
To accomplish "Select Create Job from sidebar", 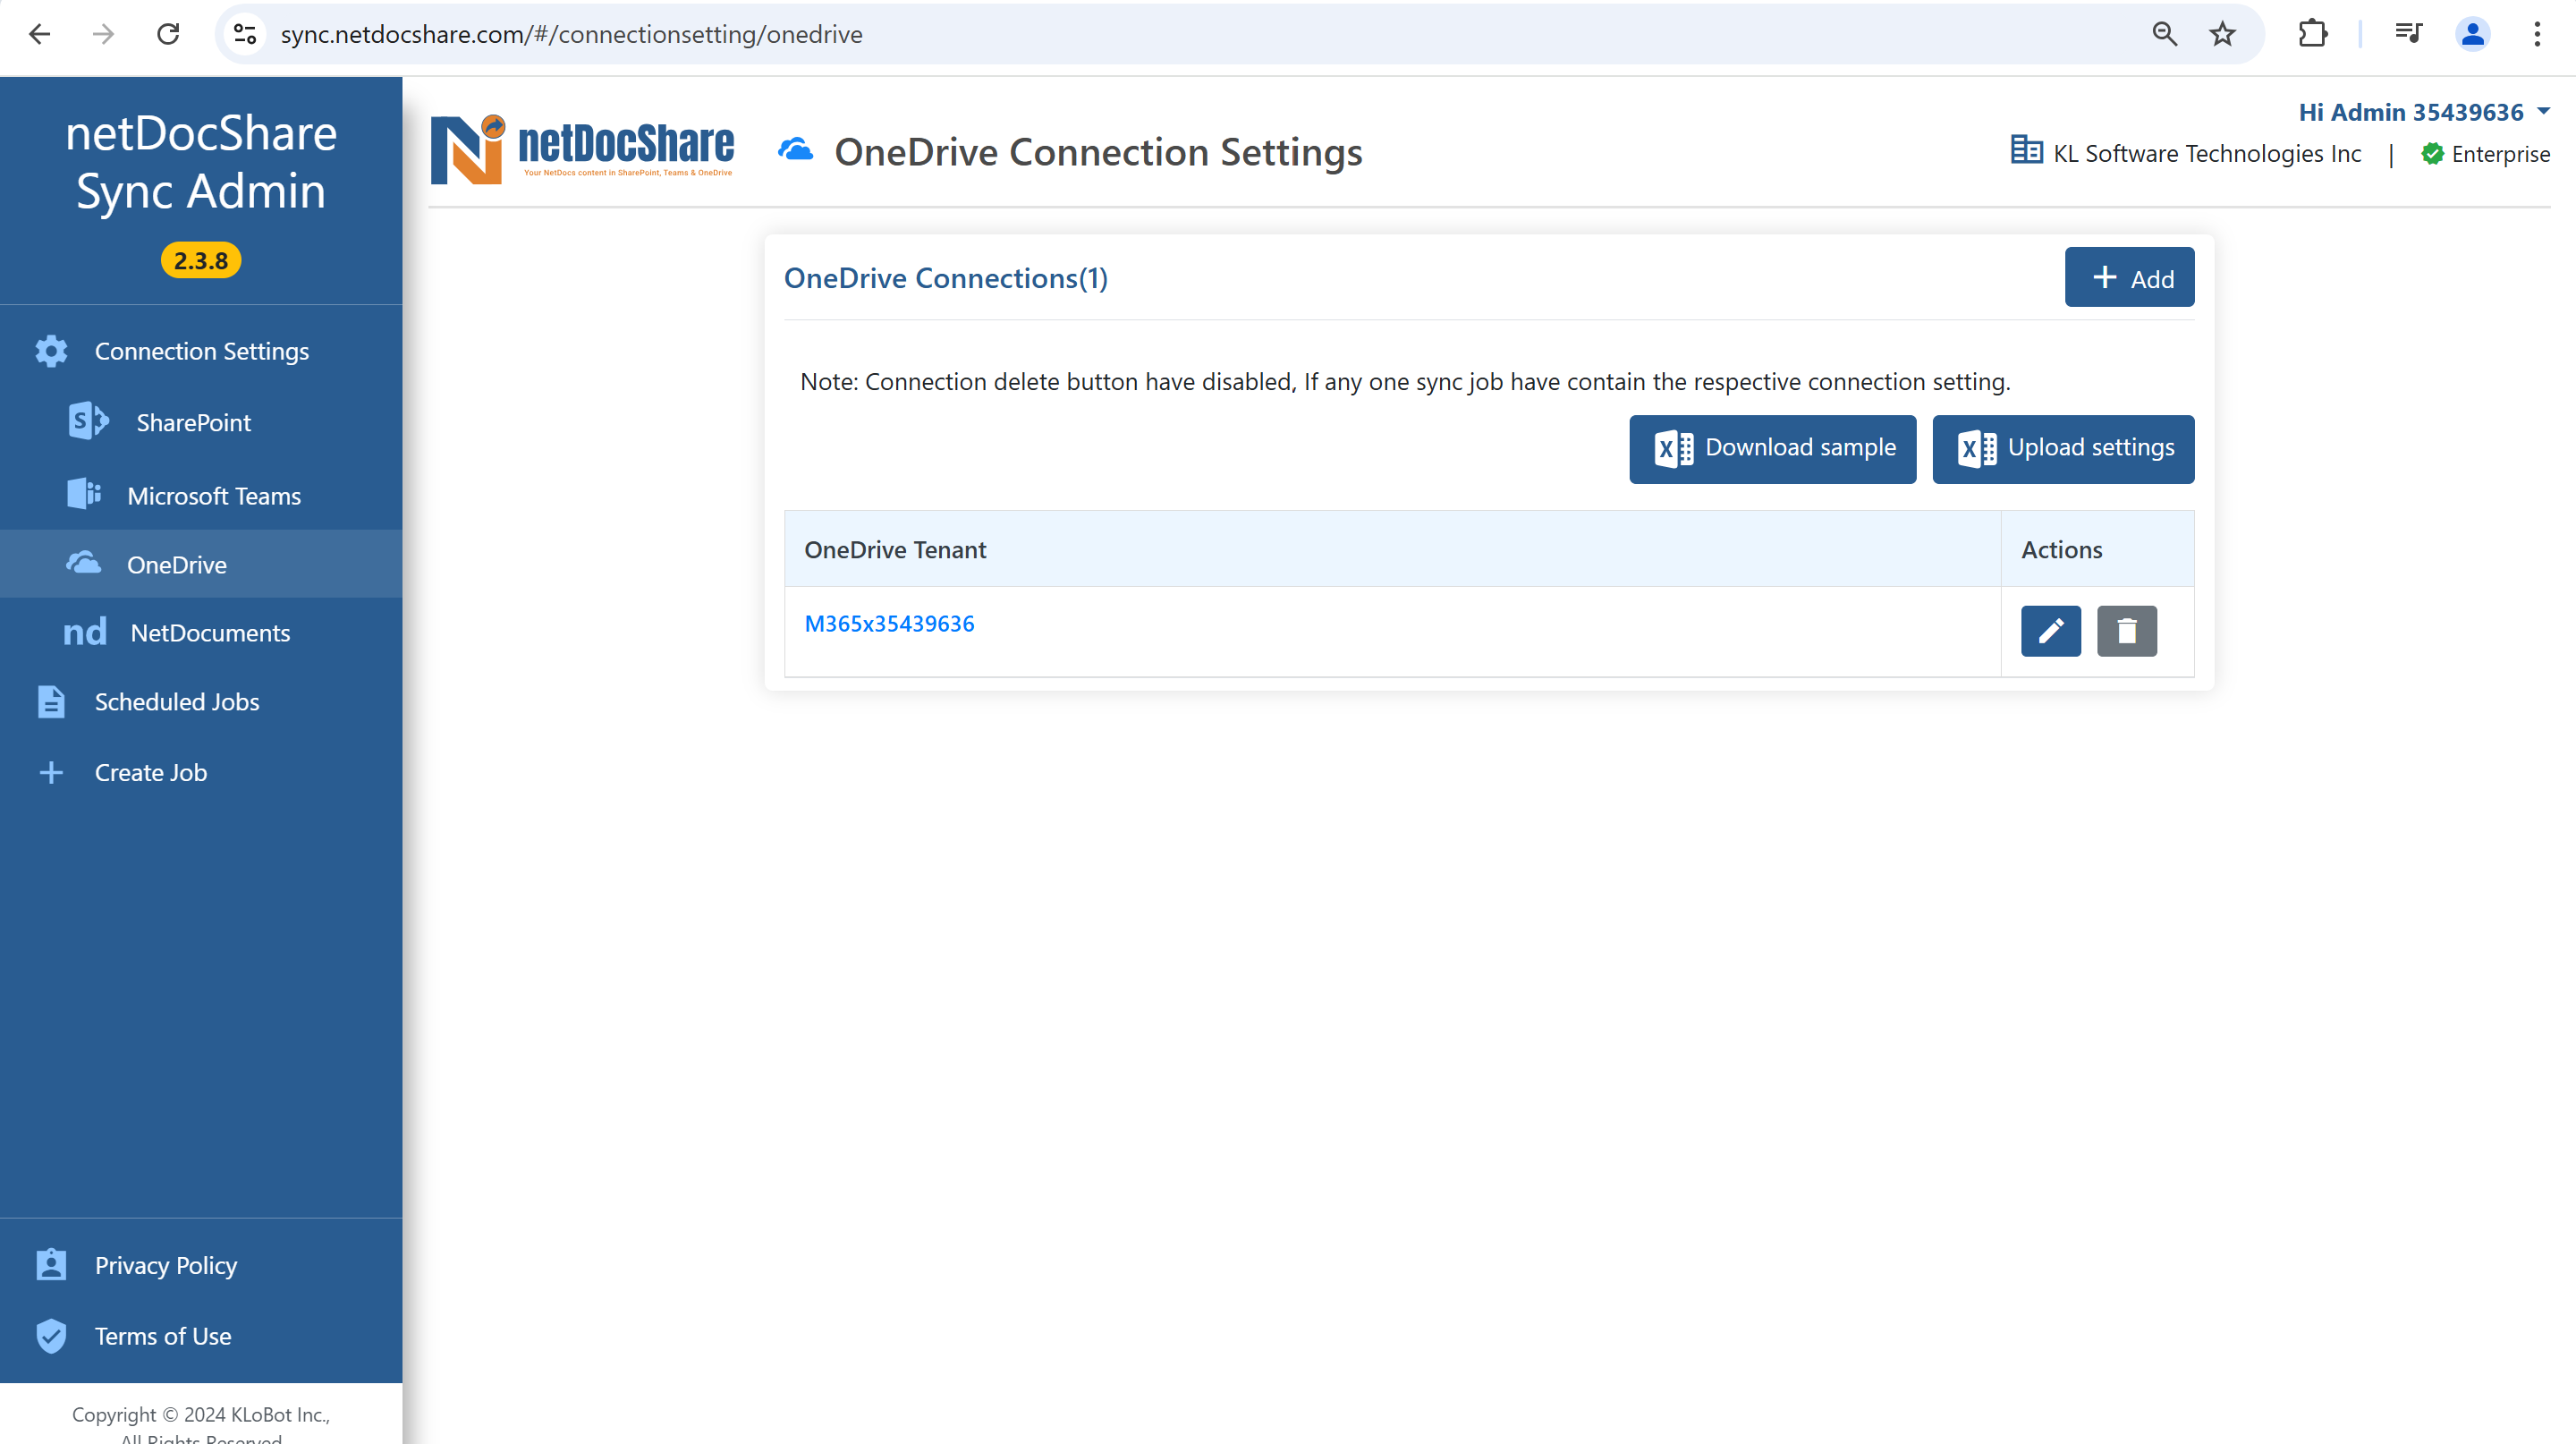I will tap(150, 771).
